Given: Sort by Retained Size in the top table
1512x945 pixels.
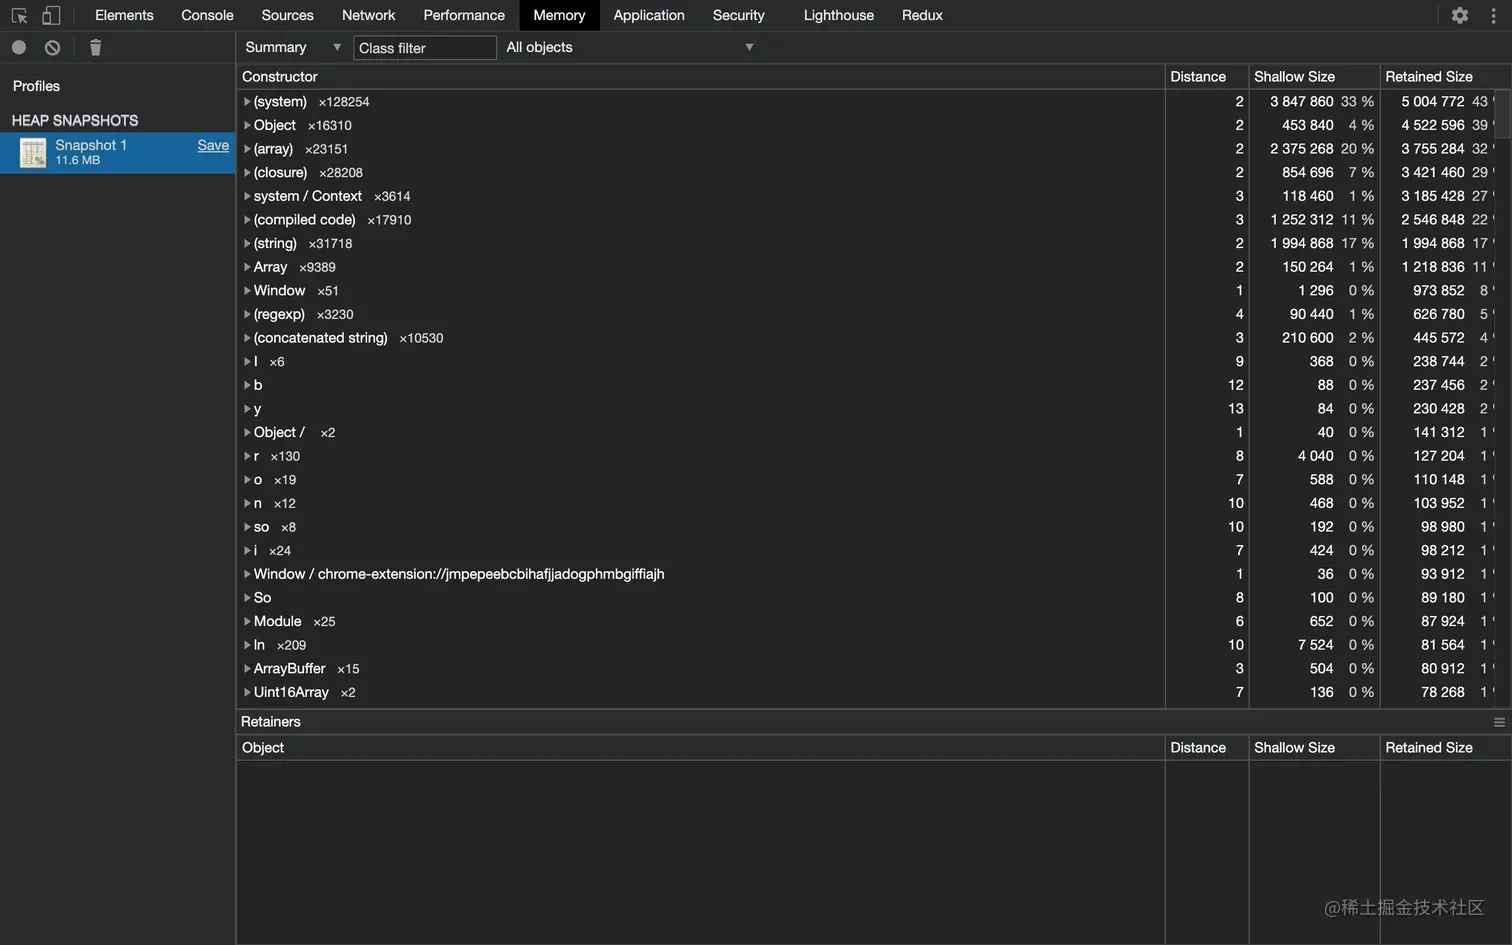Looking at the screenshot, I should pos(1445,77).
